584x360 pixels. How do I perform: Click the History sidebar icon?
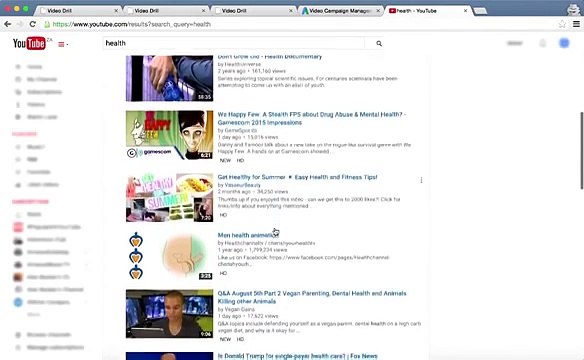(18, 105)
